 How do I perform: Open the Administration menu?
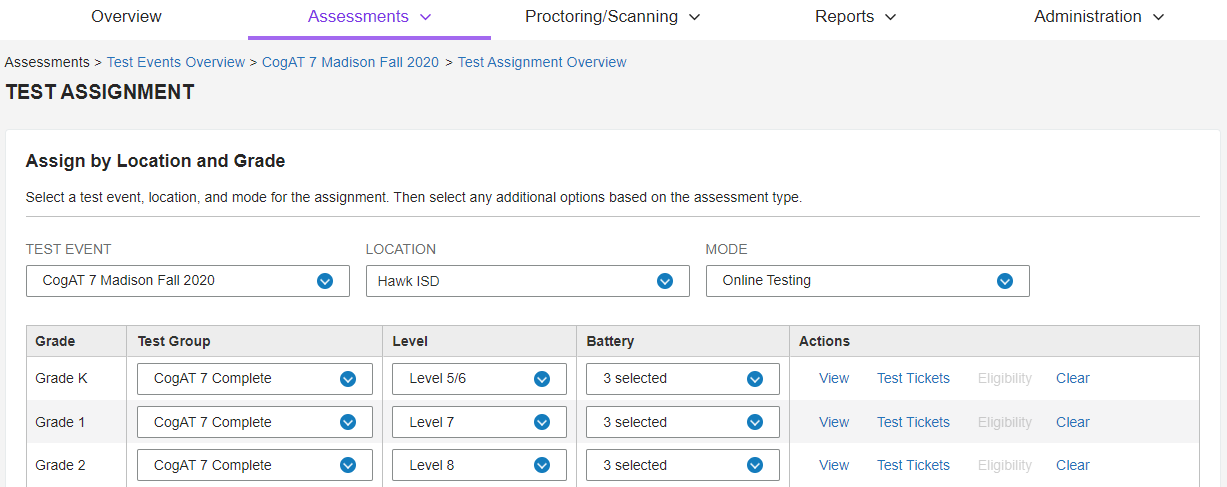point(1099,17)
